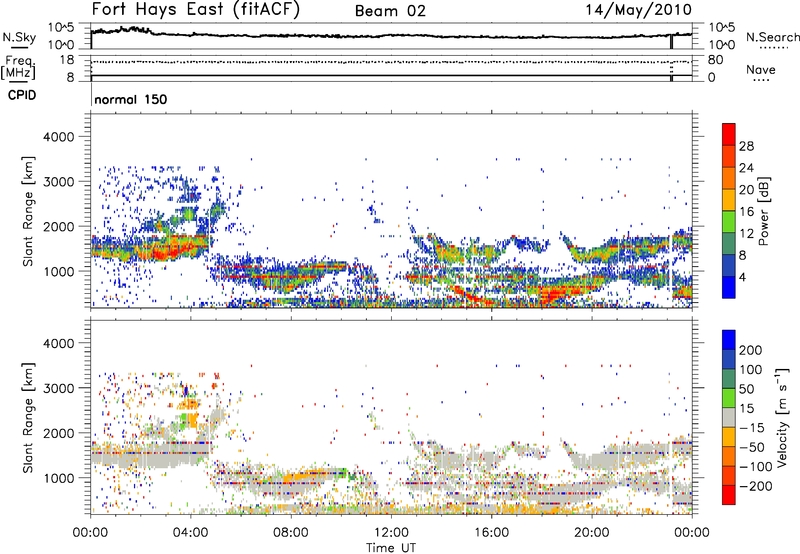This screenshot has width=800, height=554.
Task: Click the '12:00' time axis tick label
Action: 391,533
